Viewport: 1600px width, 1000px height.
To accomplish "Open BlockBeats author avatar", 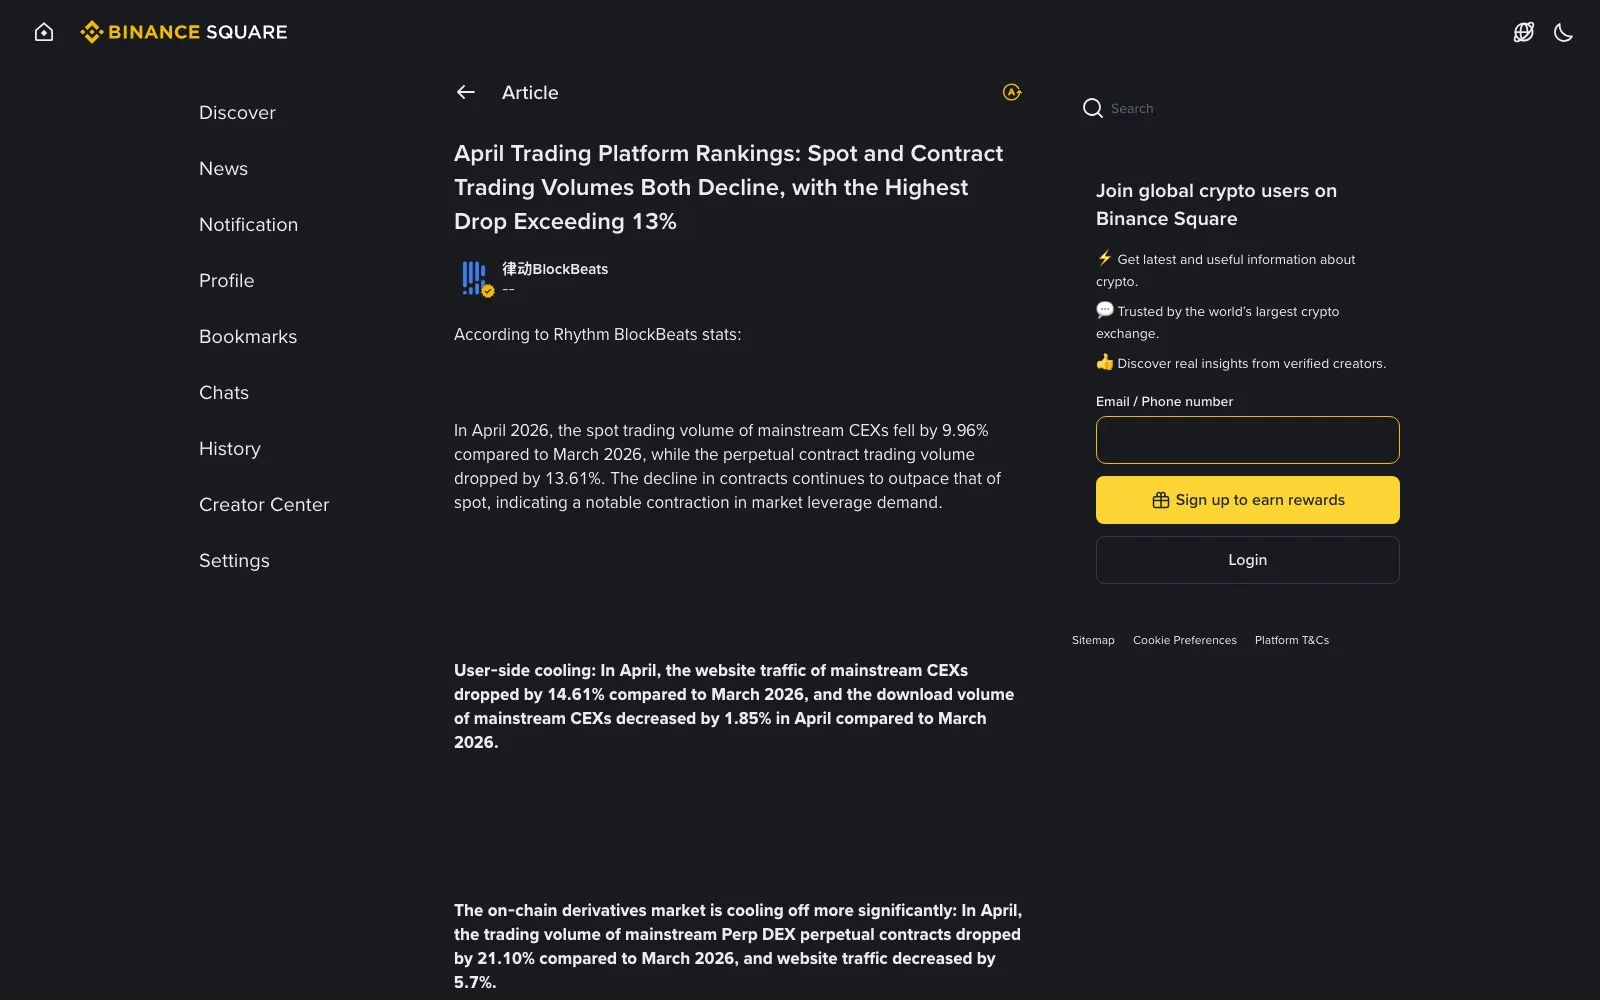I will point(474,278).
